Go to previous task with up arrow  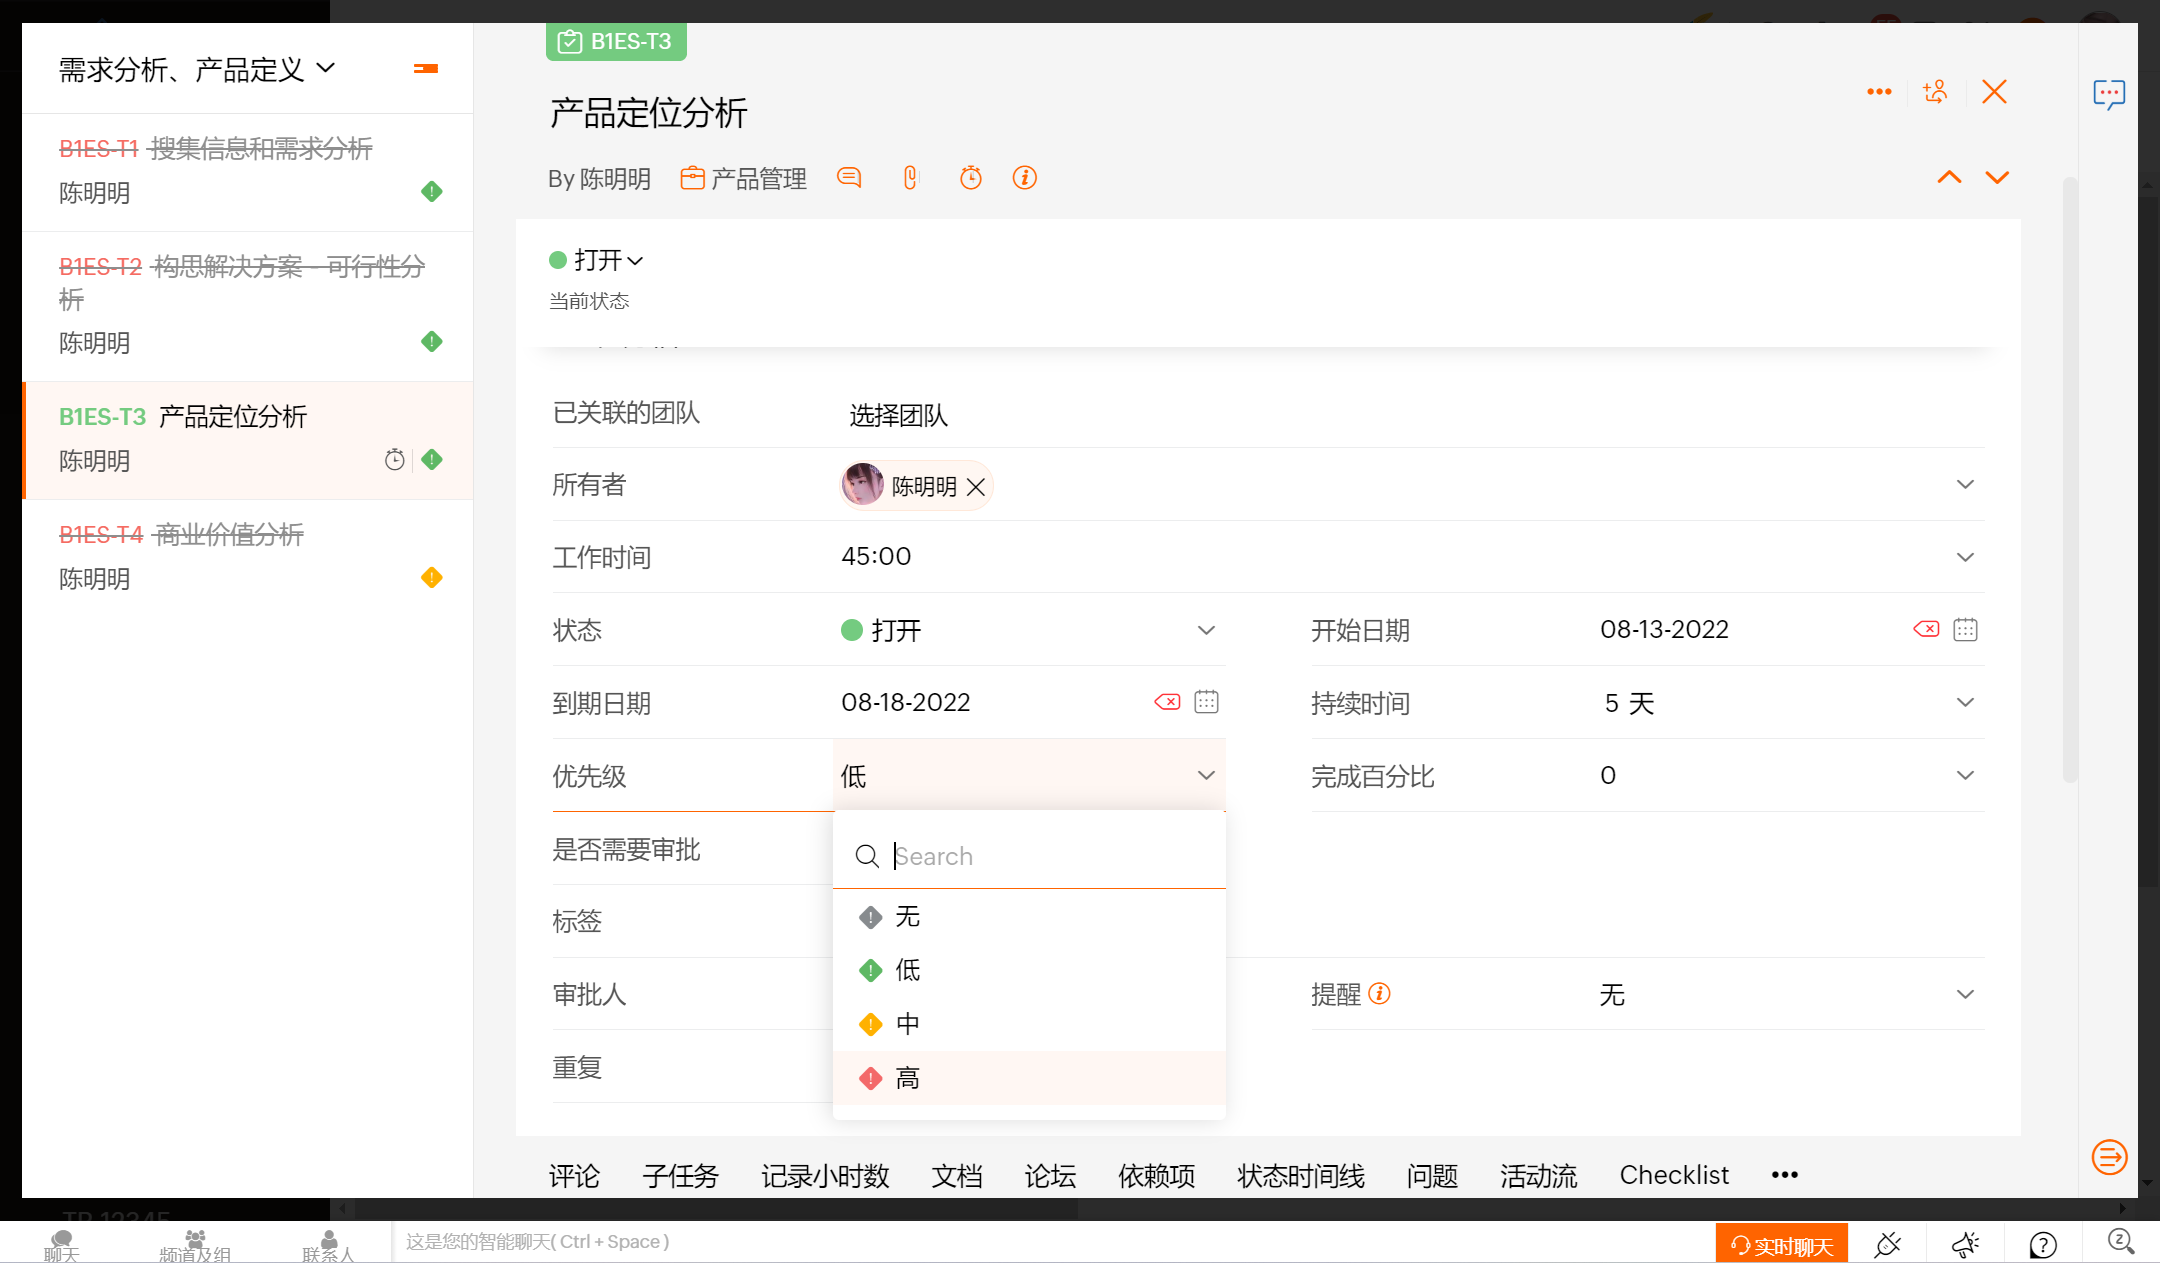coord(1949,178)
